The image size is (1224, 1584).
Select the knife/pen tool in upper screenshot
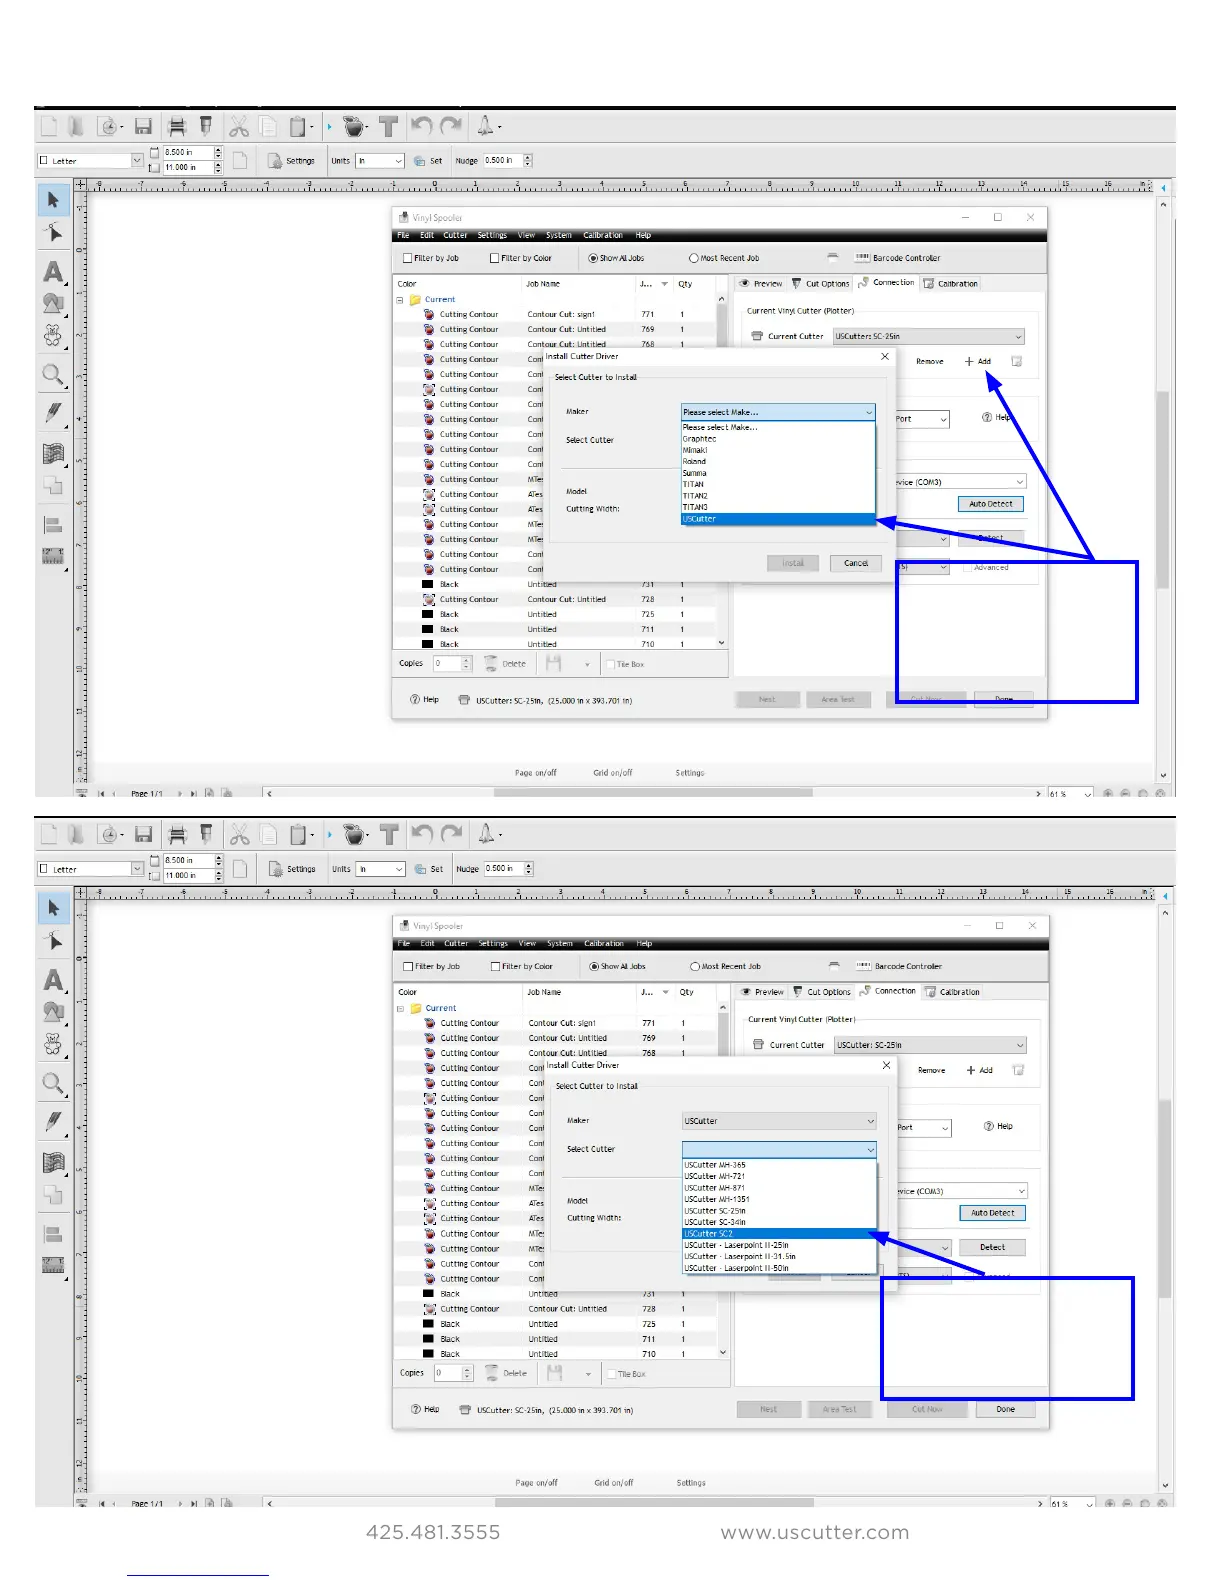53,412
